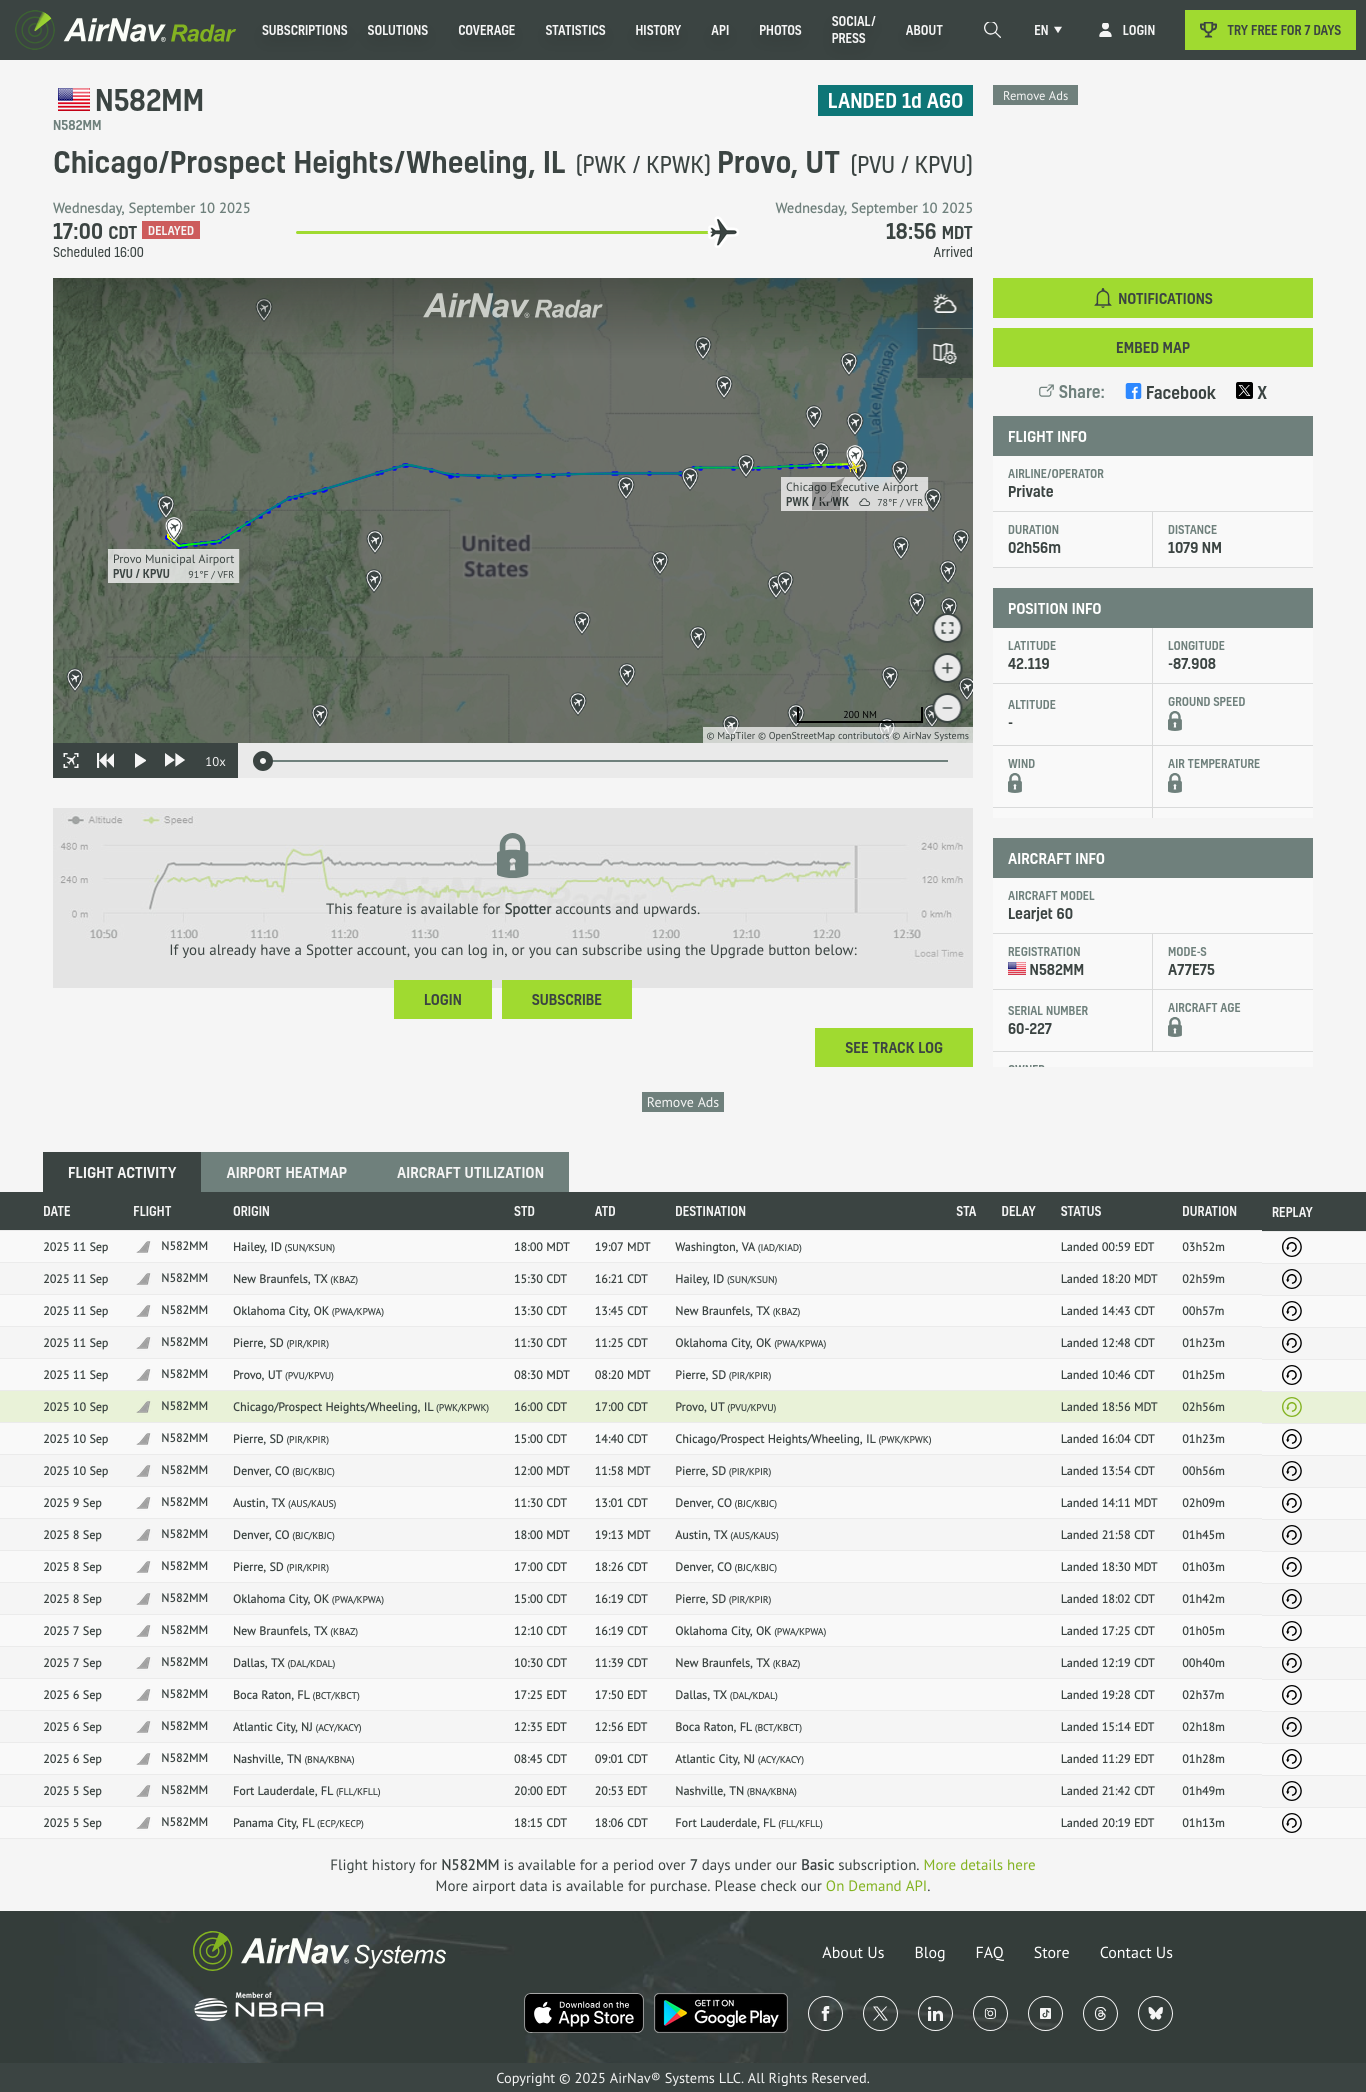Replay the Austin to Denver flight
The width and height of the screenshot is (1366, 2092).
click(1292, 1503)
